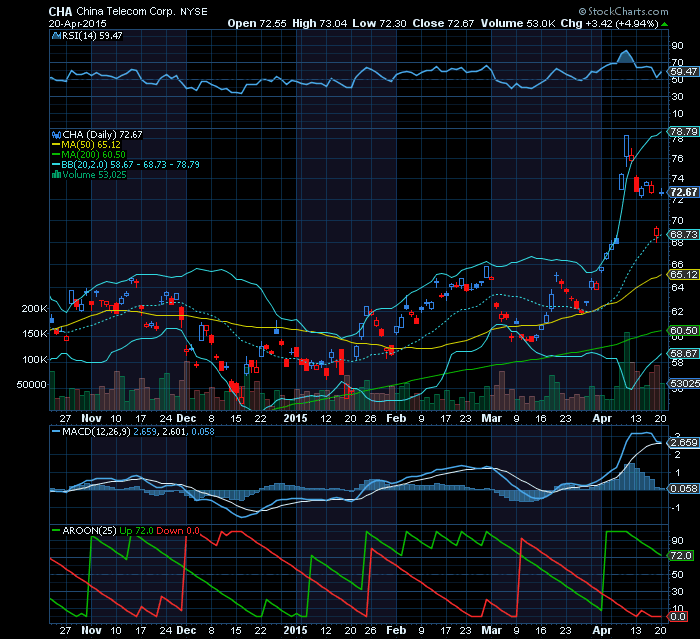Click the CHA ticker symbol in header
The width and height of the screenshot is (700, 639).
point(60,12)
